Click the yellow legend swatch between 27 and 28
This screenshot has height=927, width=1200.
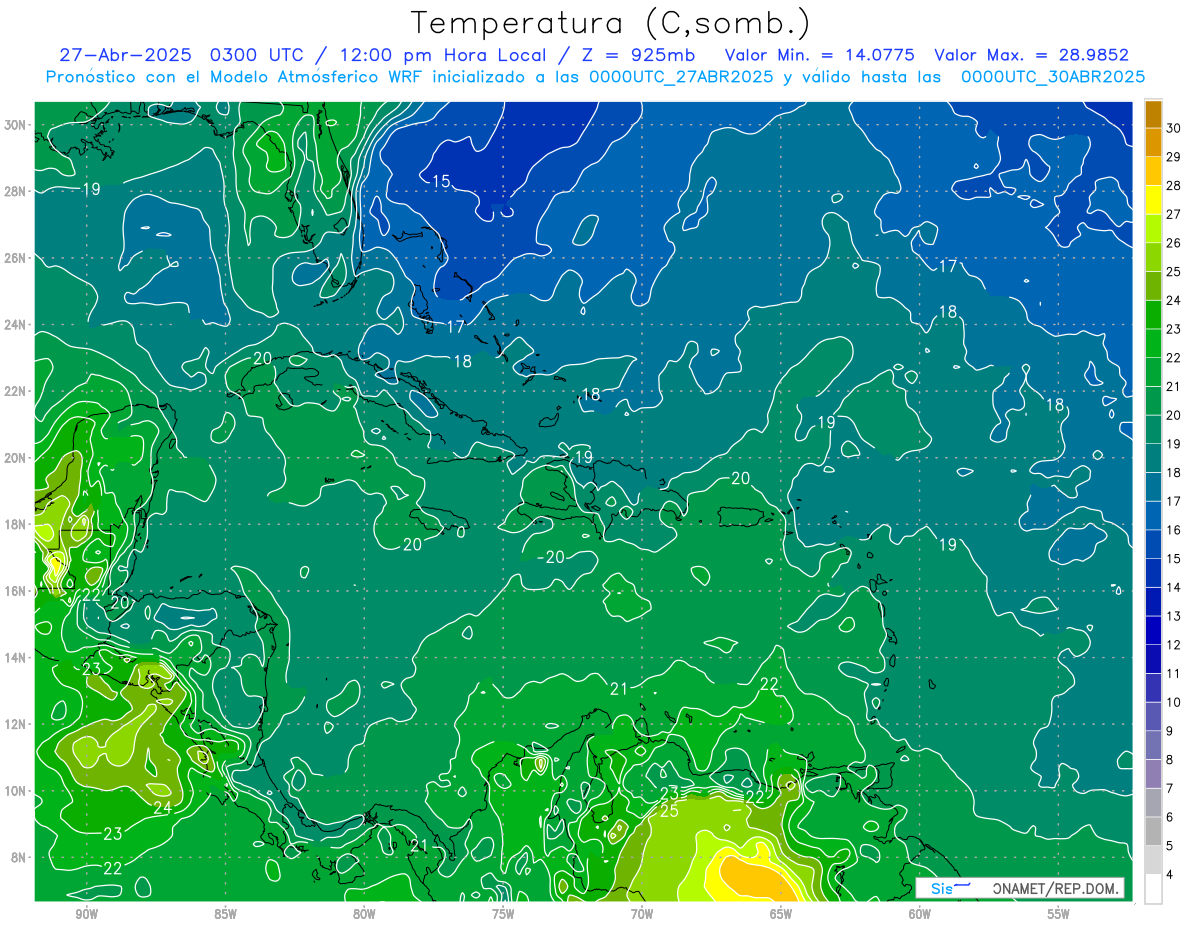(x=1153, y=200)
